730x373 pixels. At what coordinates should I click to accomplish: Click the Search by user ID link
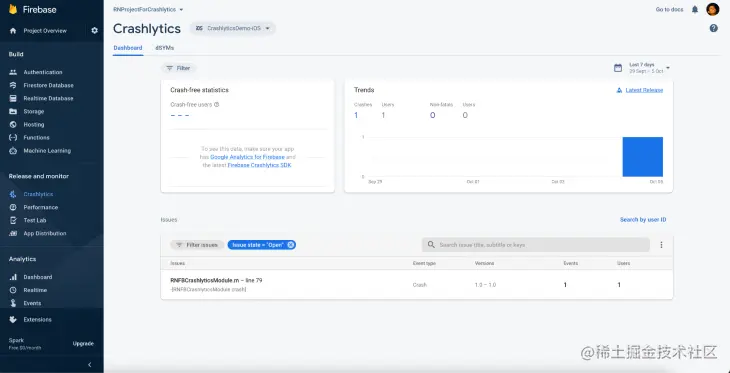[643, 220]
